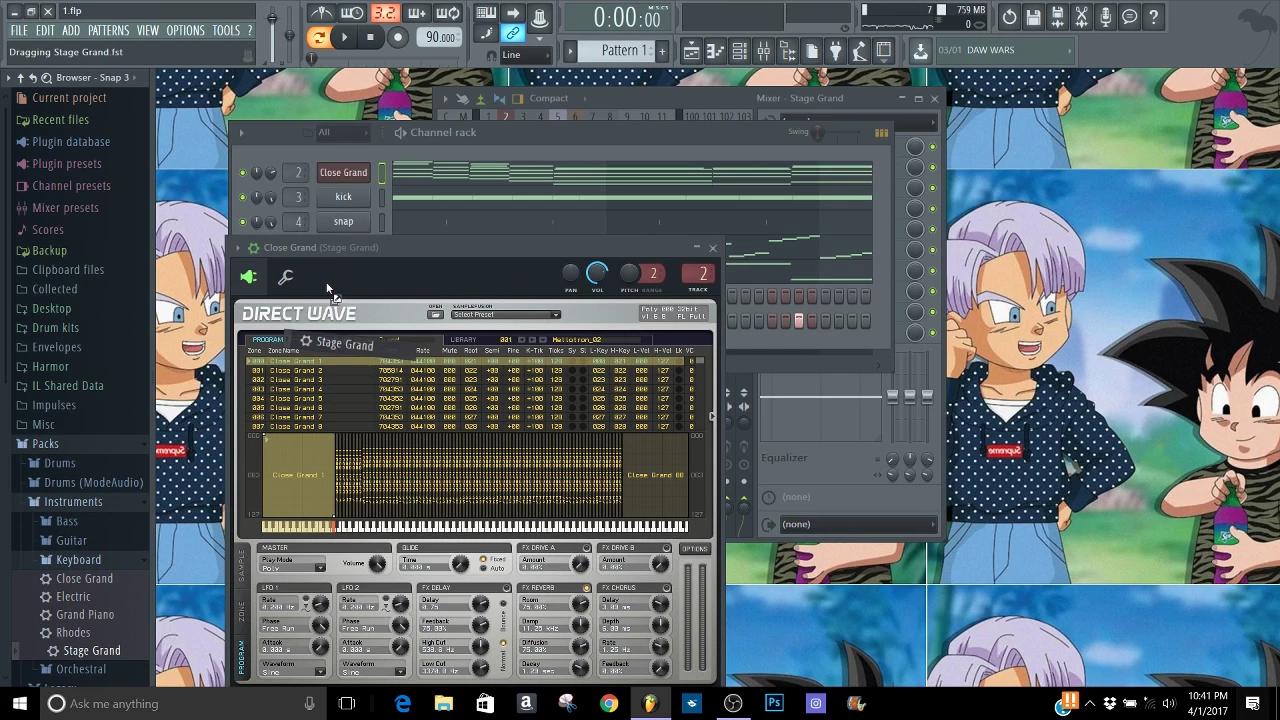
Task: Toggle loop recording icon
Action: [448, 13]
